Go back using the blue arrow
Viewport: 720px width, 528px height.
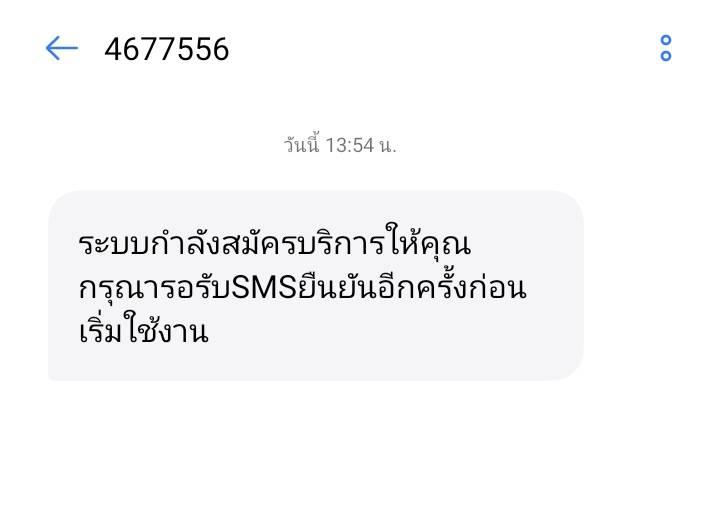point(62,48)
